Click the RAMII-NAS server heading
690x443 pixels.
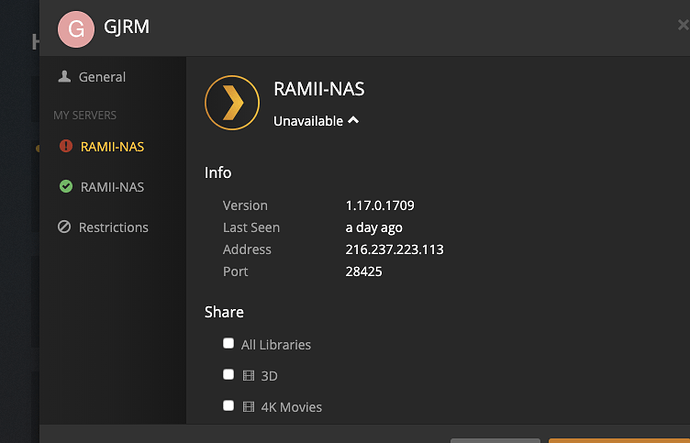click(x=319, y=89)
